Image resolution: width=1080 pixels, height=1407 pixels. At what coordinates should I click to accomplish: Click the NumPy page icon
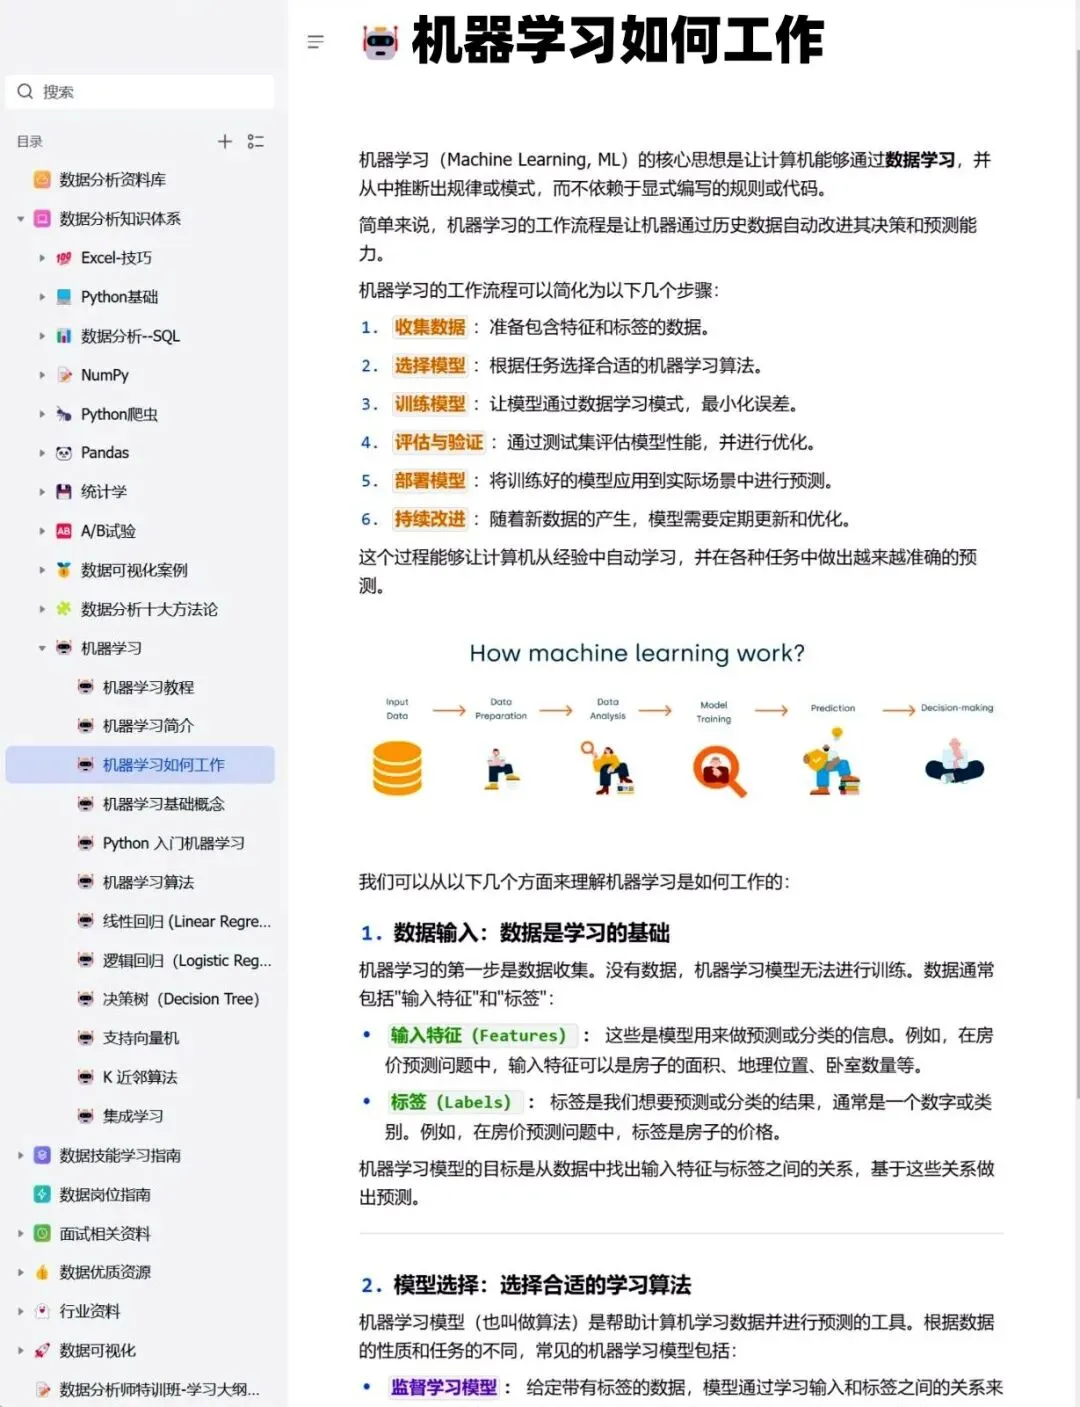[x=64, y=375]
